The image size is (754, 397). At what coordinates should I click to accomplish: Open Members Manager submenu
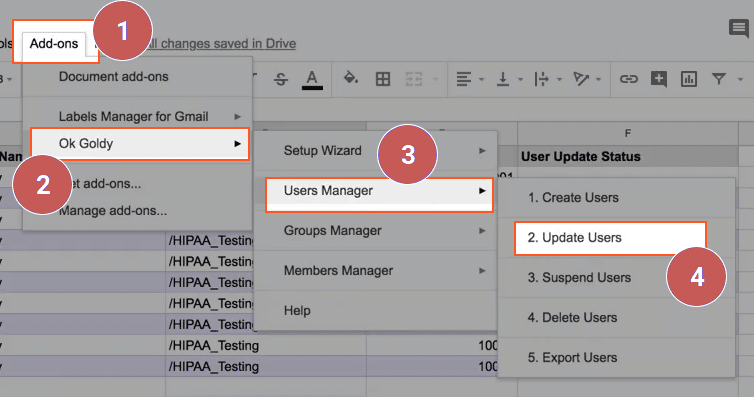click(375, 271)
